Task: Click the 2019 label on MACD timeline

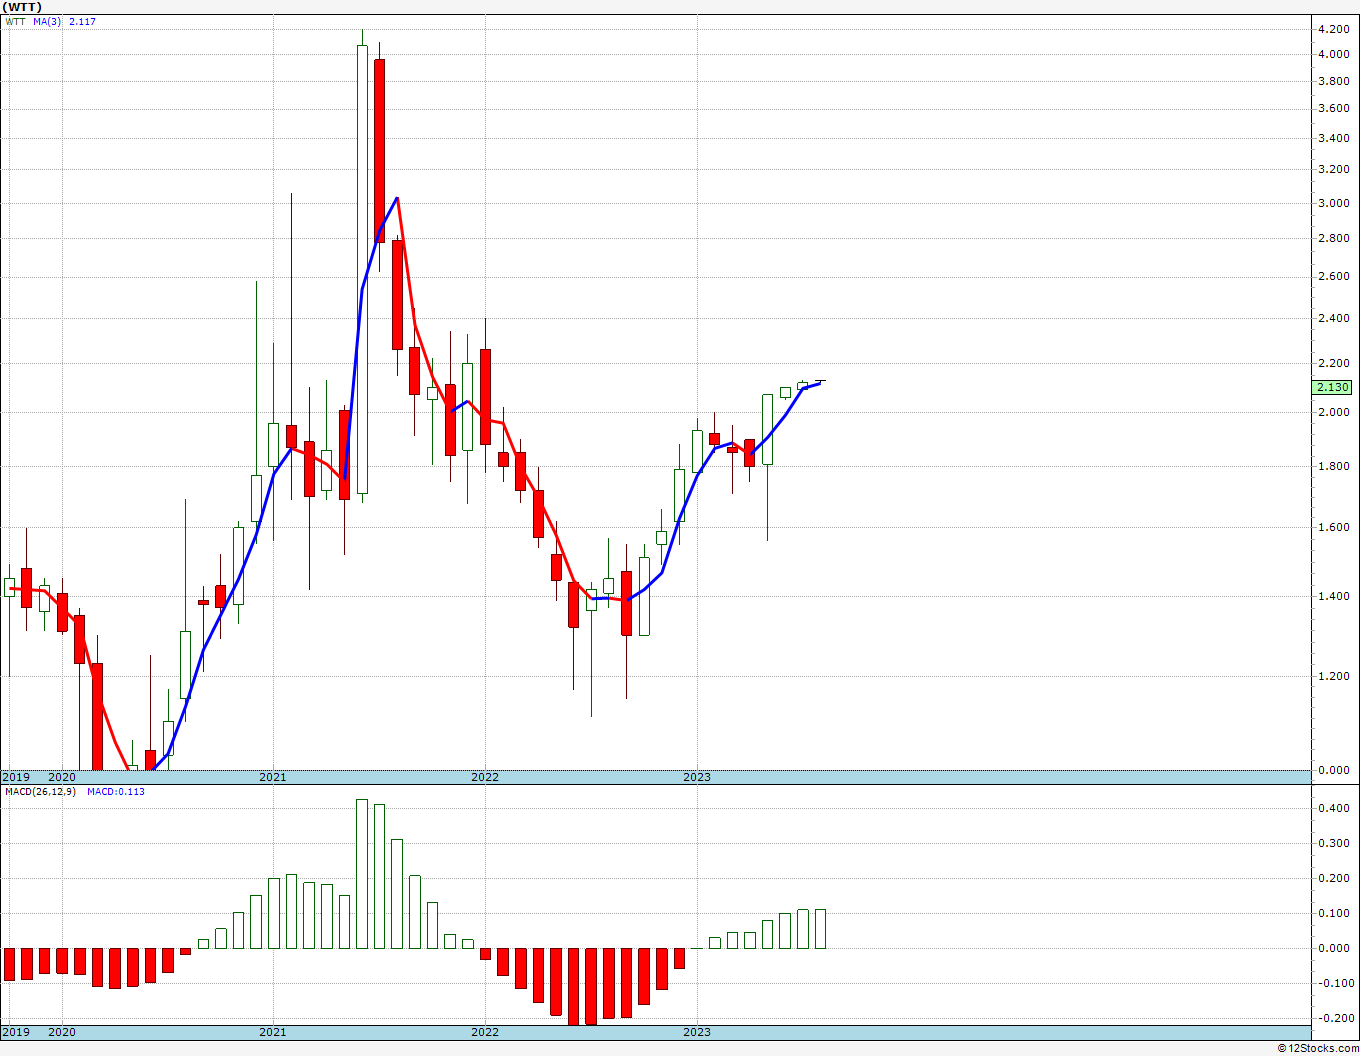Action: tap(15, 1032)
